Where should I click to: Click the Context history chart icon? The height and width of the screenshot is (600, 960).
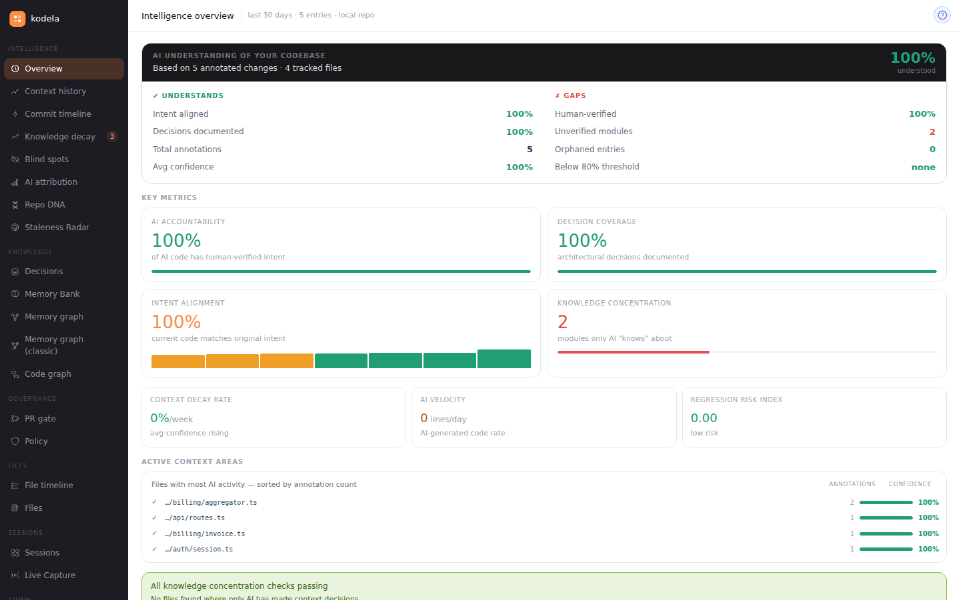(x=15, y=91)
